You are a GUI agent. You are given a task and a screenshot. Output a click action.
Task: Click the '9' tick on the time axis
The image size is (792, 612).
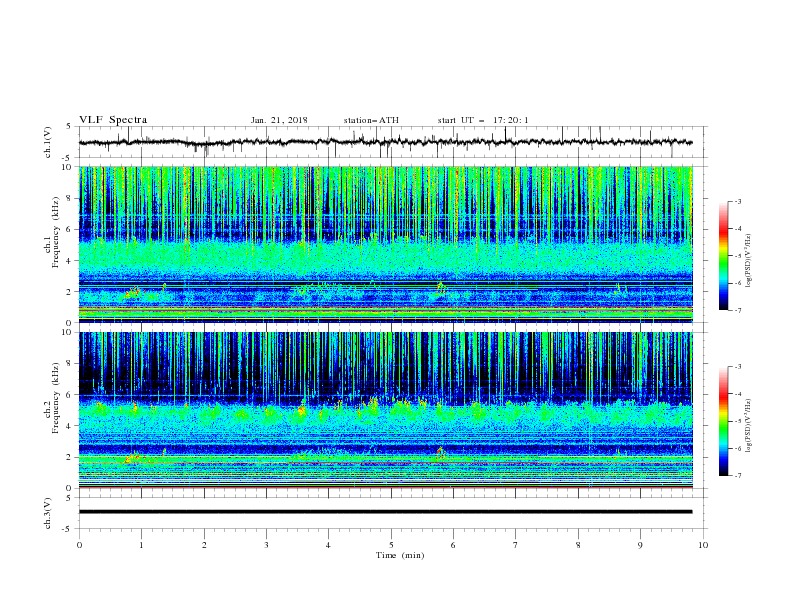(640, 545)
